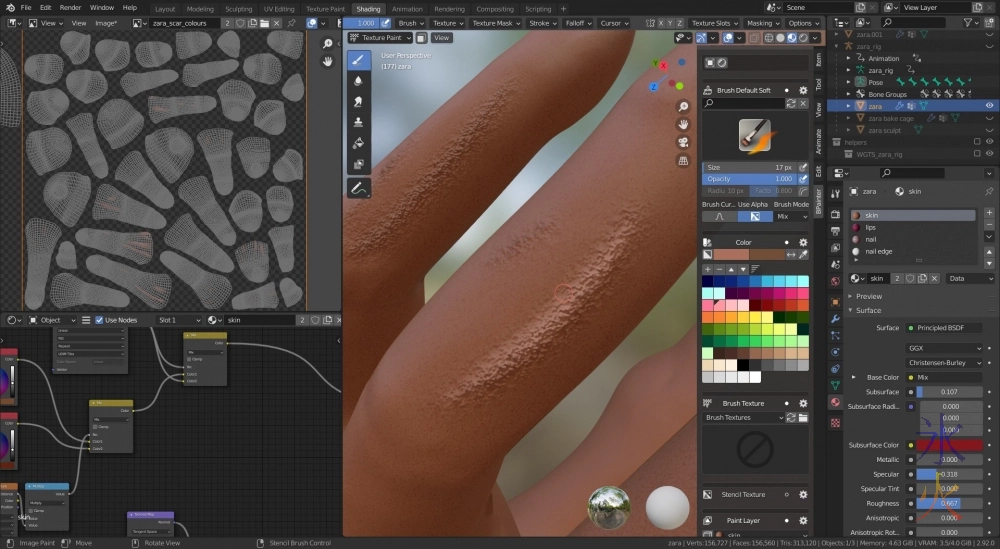The image size is (1000, 549).
Task: Toggle the Use Nodes checkbox
Action: (x=100, y=320)
